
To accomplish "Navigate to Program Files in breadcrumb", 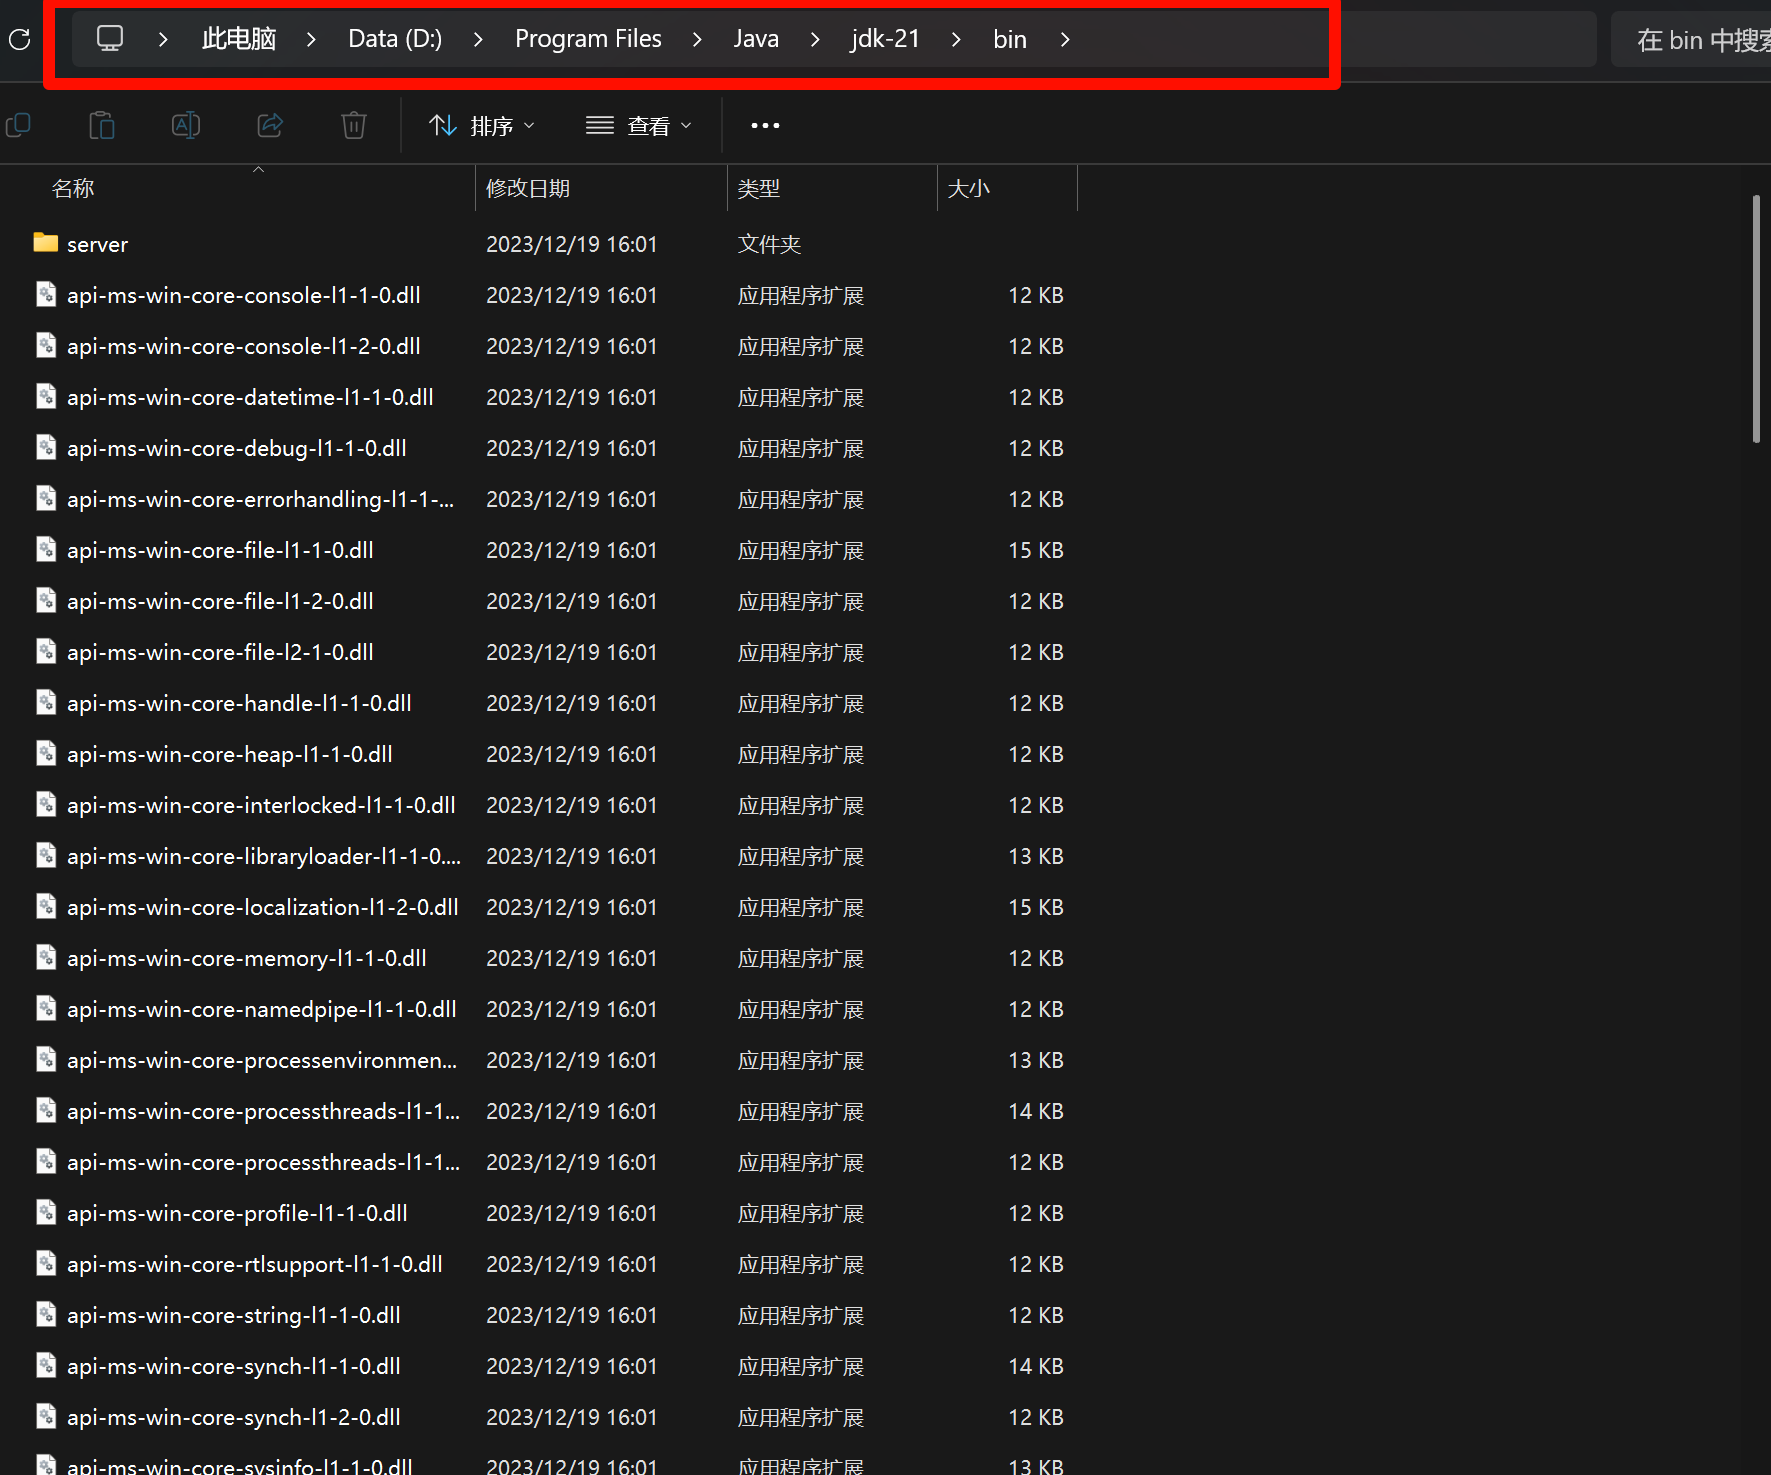I will tap(588, 39).
